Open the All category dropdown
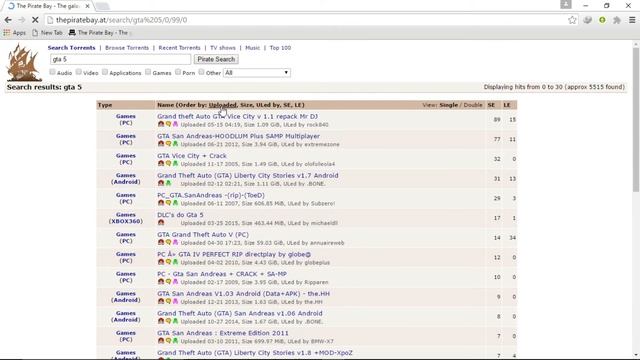This screenshot has width=640, height=360. [257, 73]
